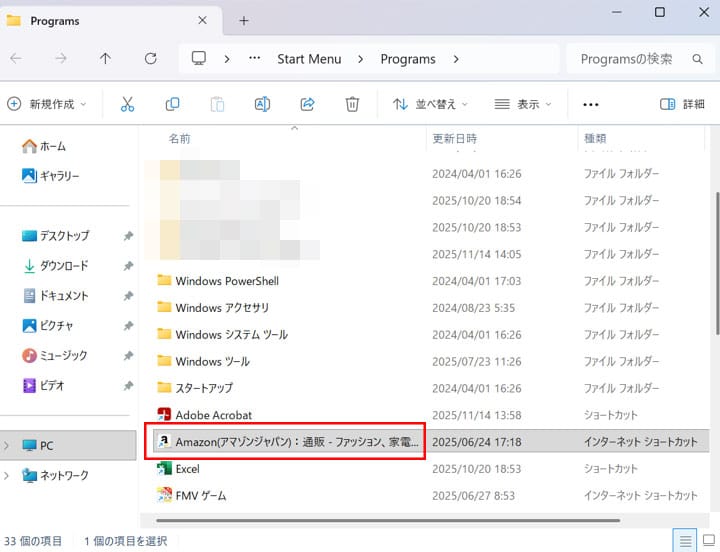Image resolution: width=720 pixels, height=552 pixels.
Task: Open the 並べ替え sort dropdown
Action: 430,104
